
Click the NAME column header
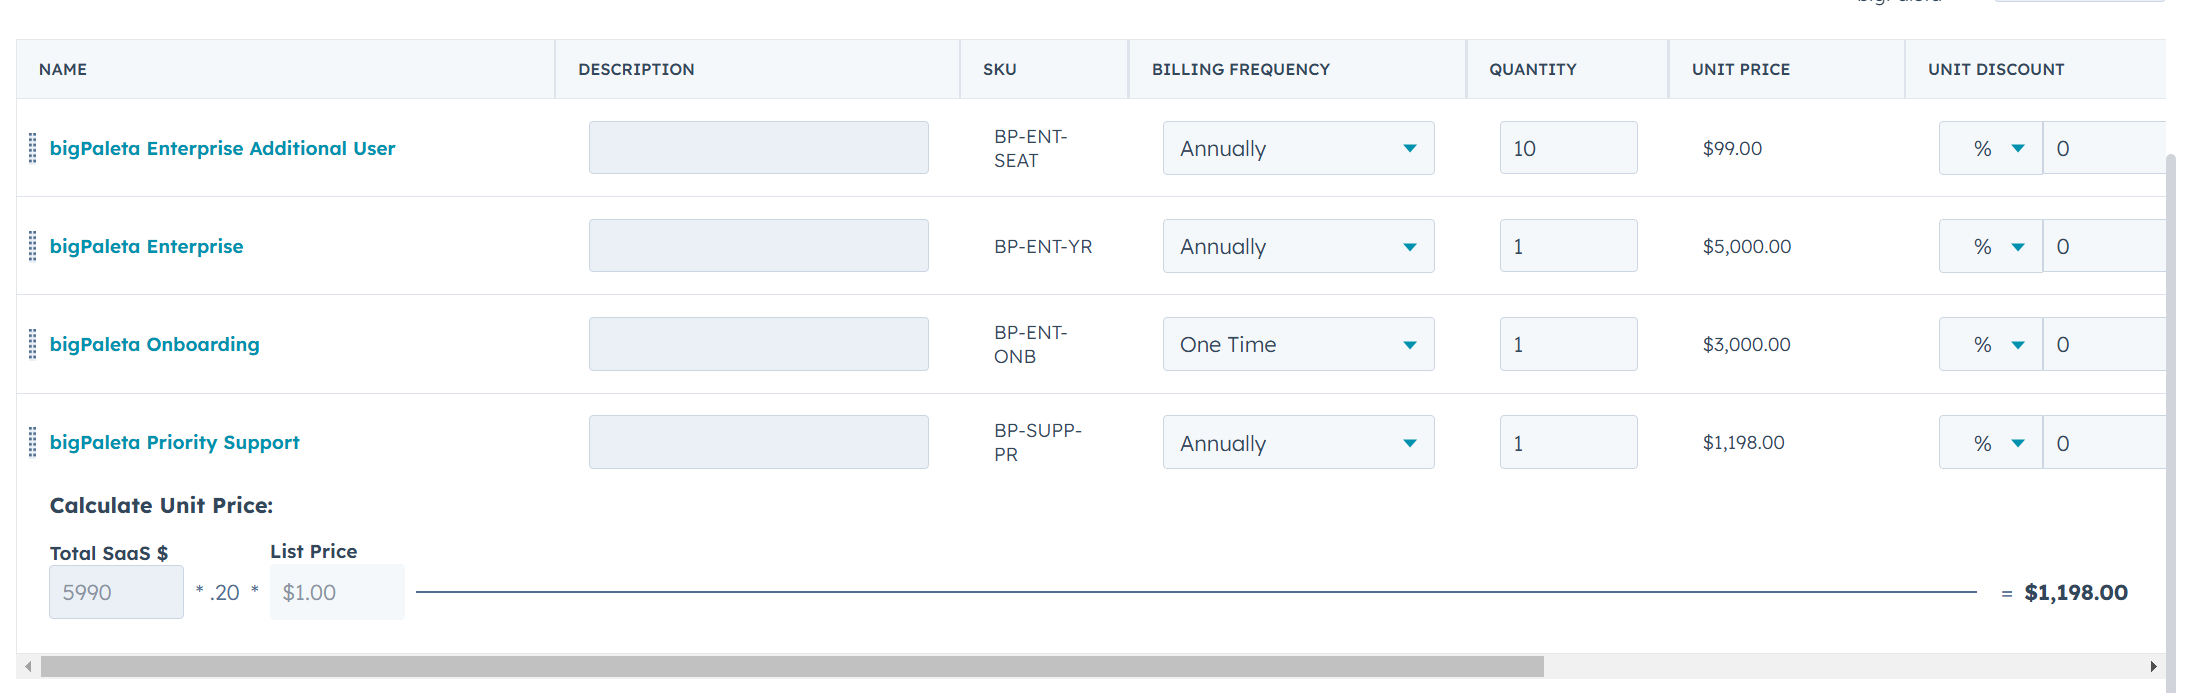[x=62, y=69]
